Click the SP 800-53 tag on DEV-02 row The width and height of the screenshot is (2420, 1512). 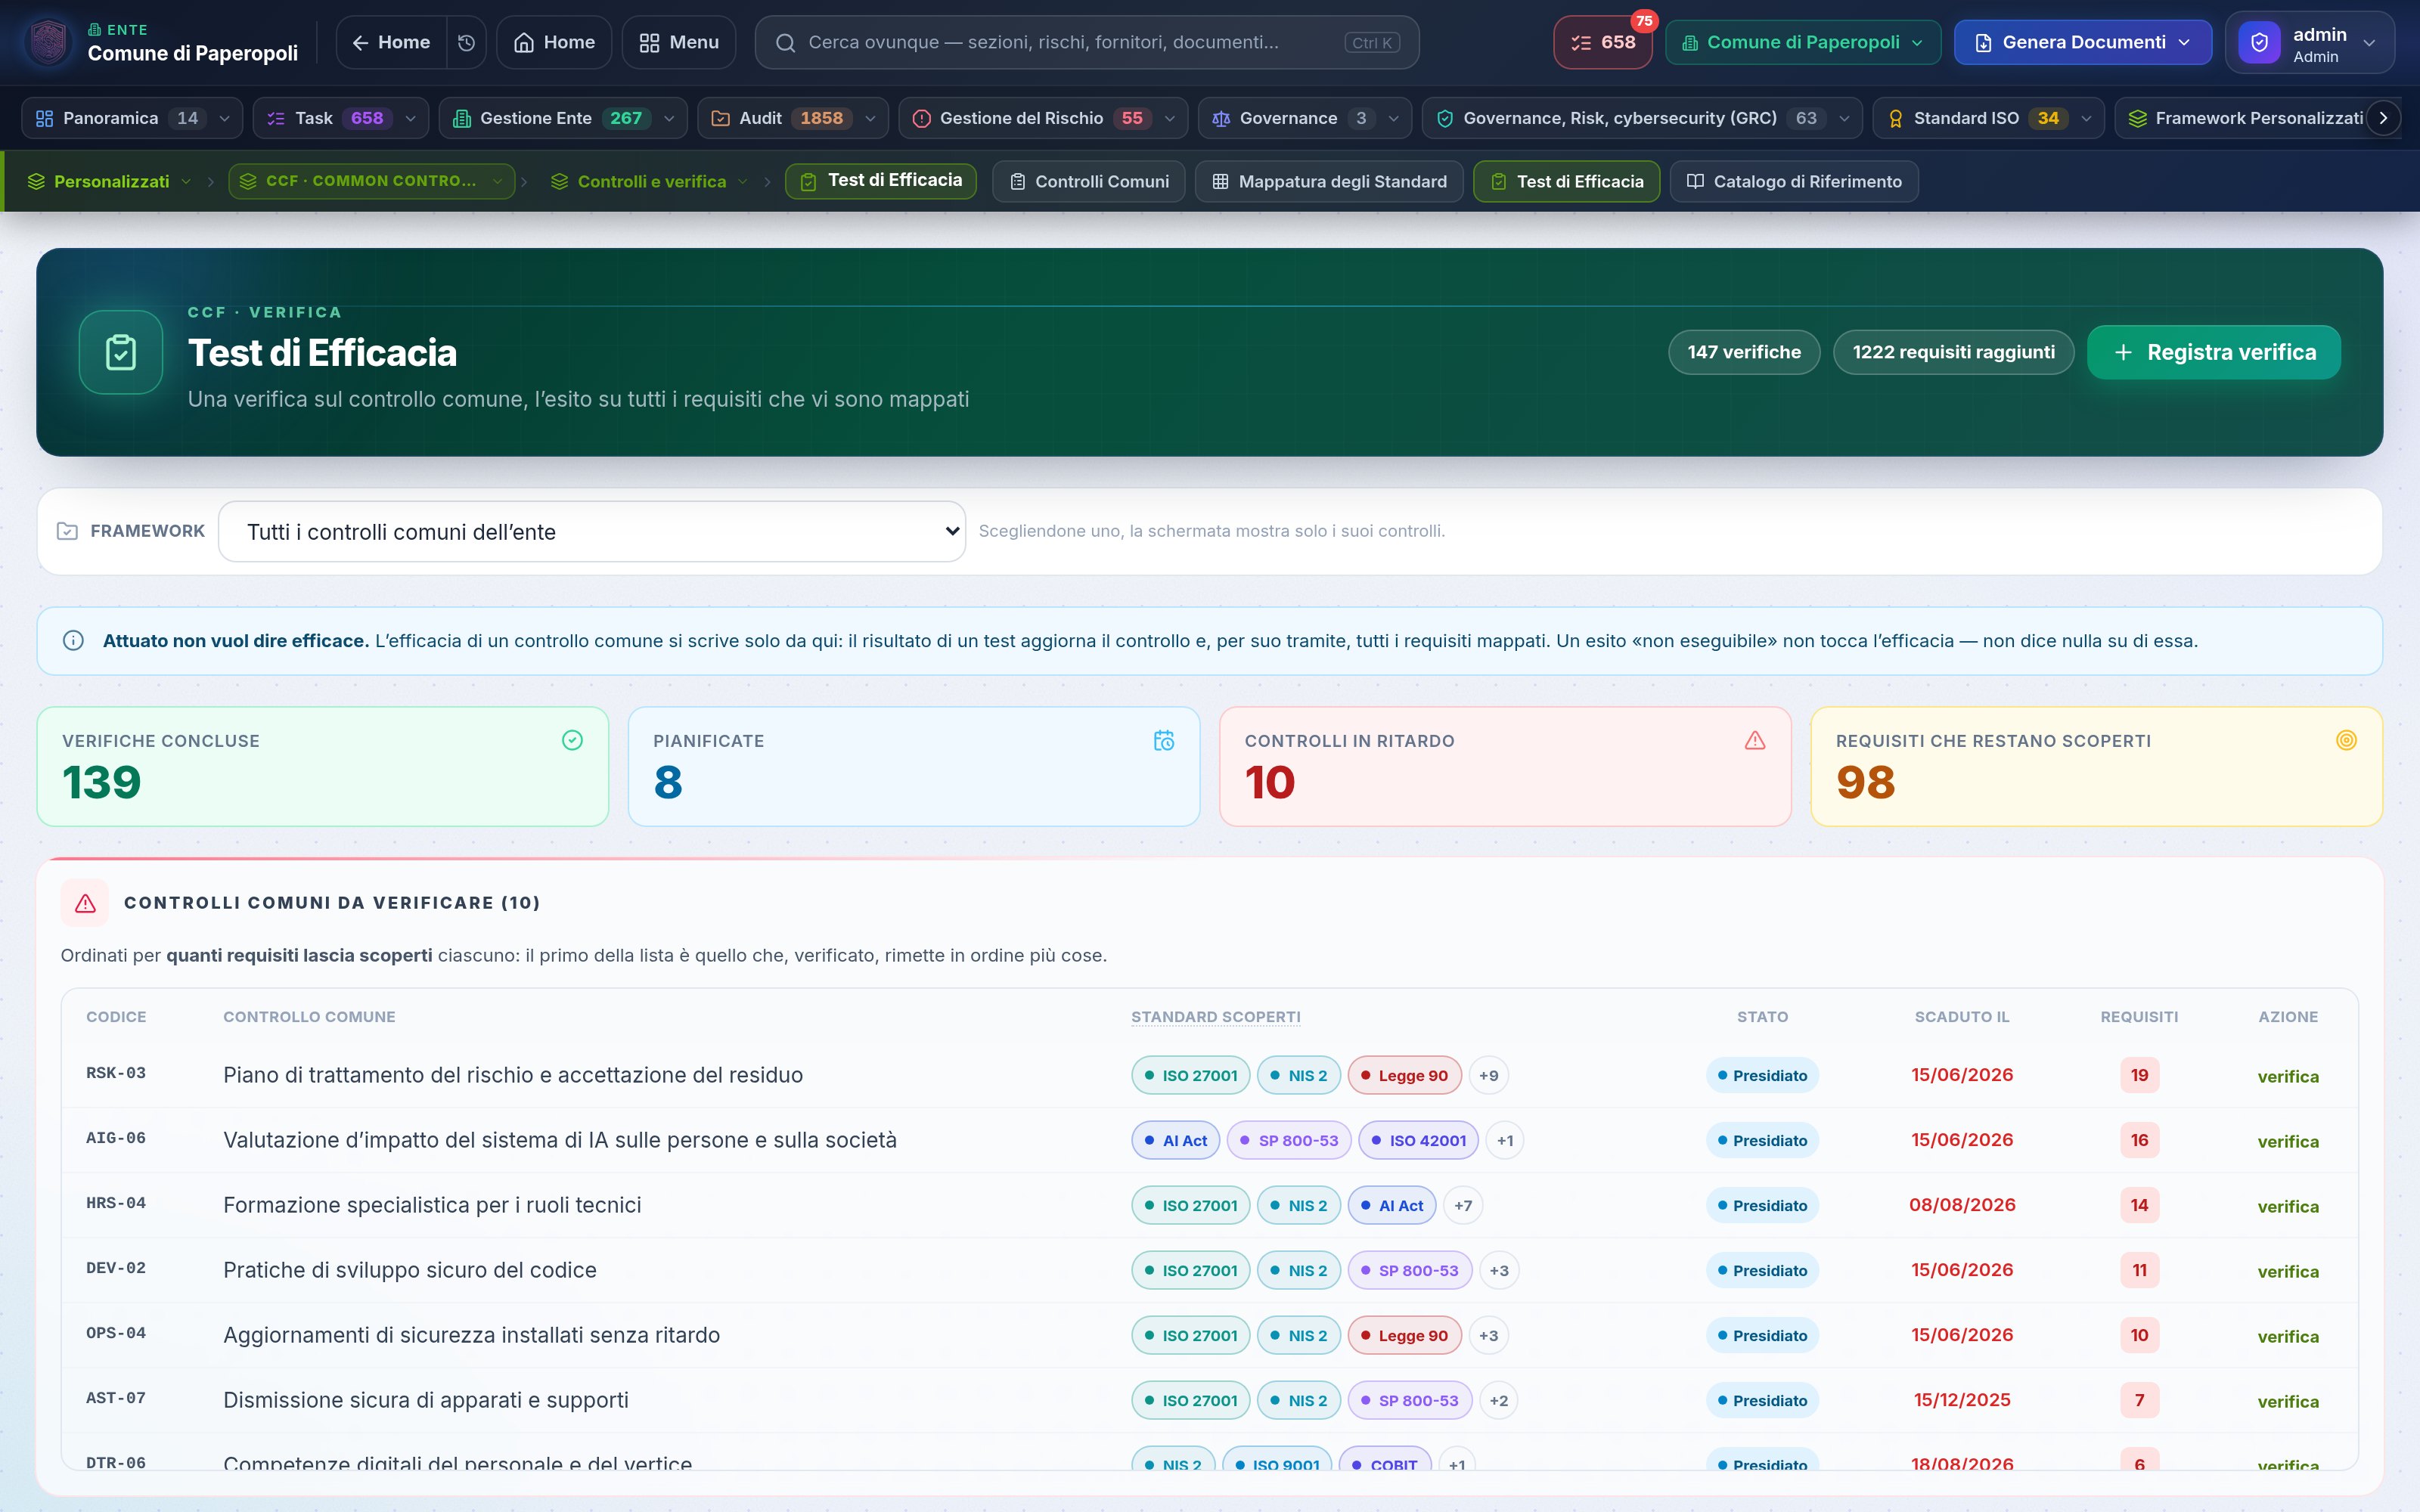coord(1409,1270)
